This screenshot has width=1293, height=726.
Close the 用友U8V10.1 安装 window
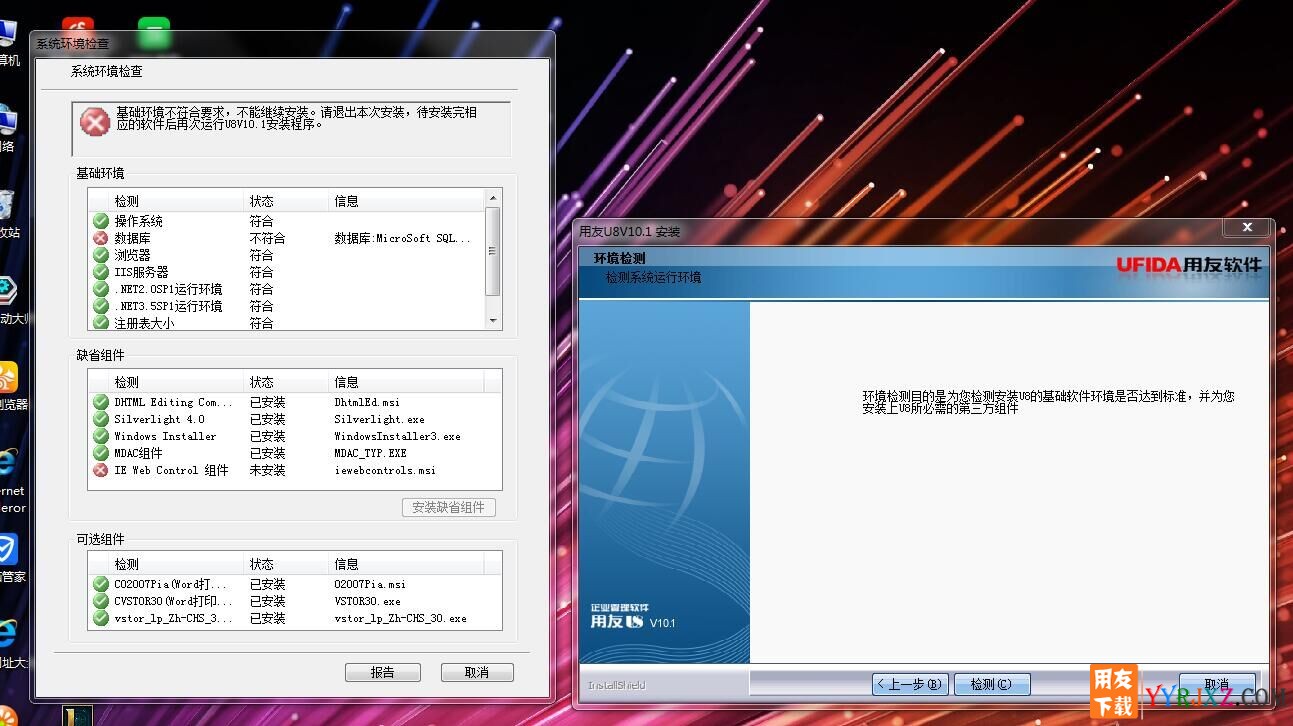(1247, 228)
